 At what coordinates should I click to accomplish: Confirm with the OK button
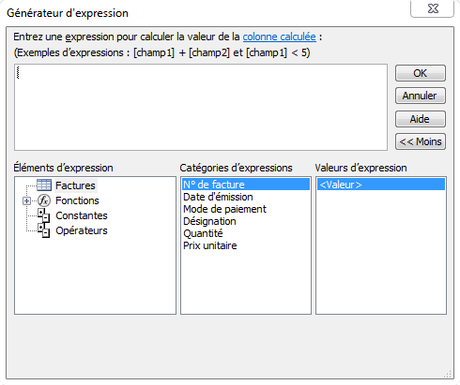click(x=420, y=73)
